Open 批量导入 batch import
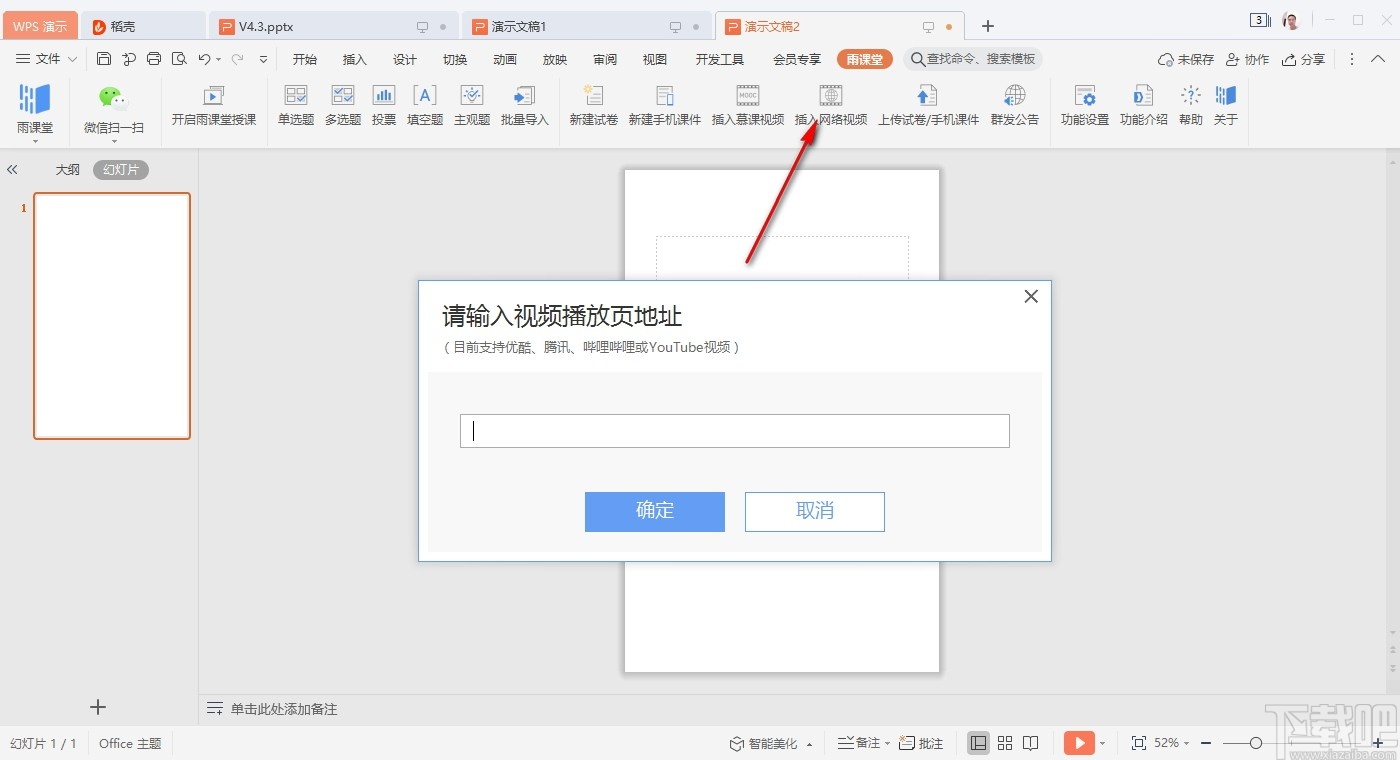The height and width of the screenshot is (760, 1400). tap(525, 106)
